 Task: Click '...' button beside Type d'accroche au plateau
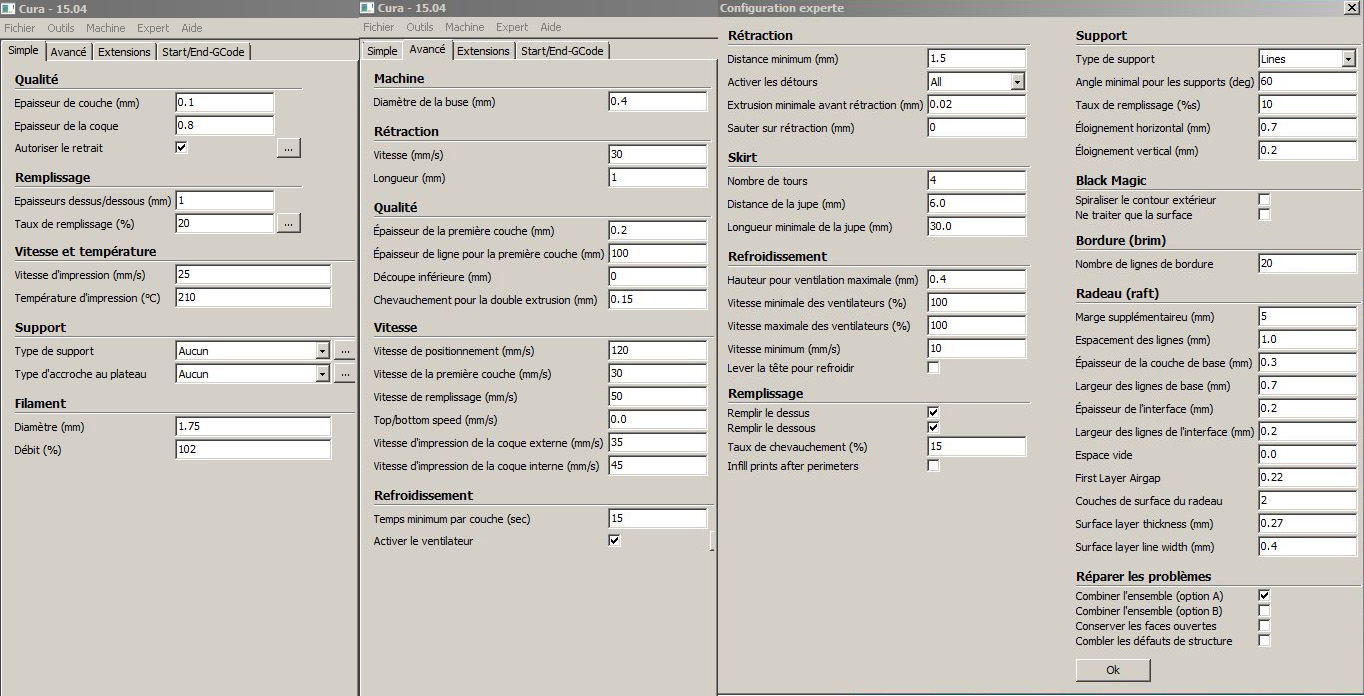pos(344,374)
